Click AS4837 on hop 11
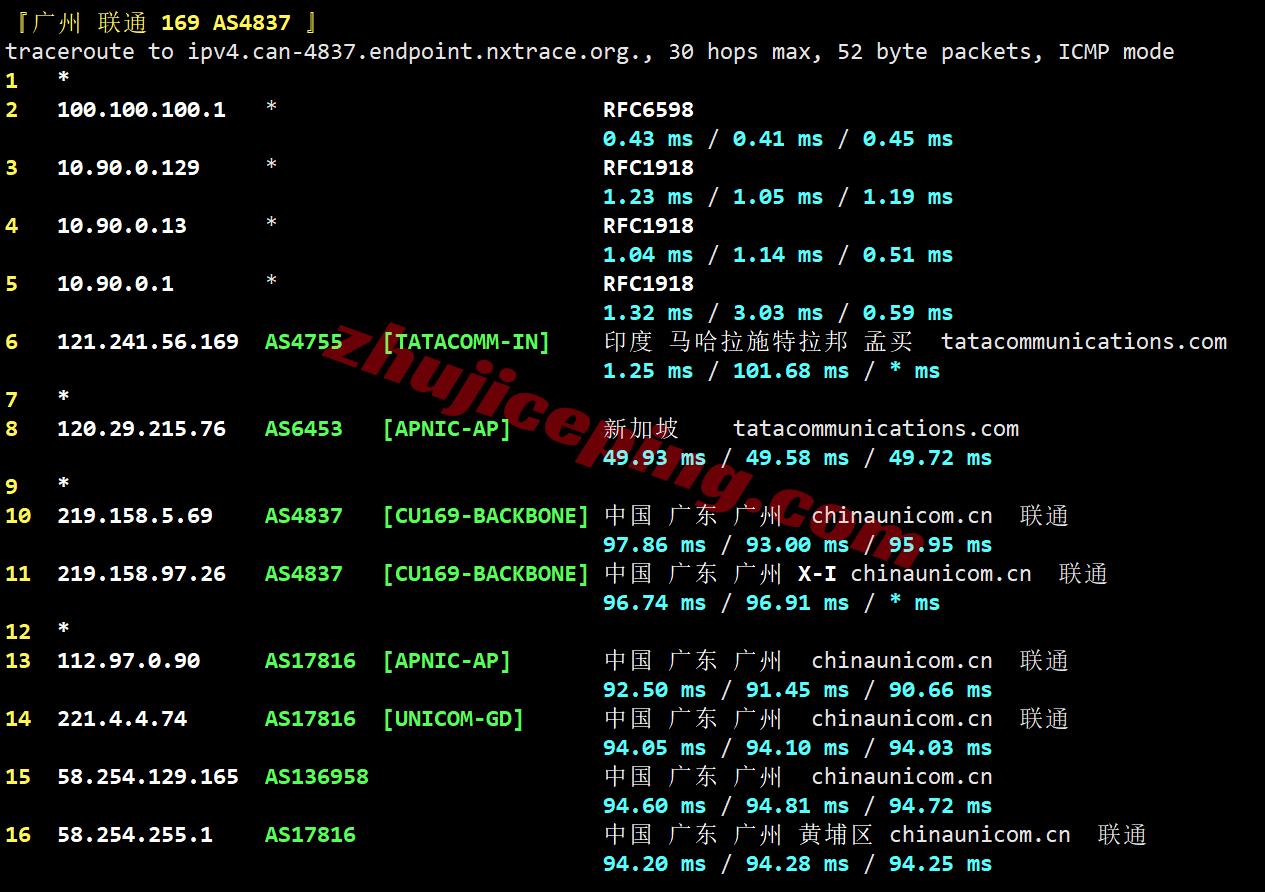 tap(304, 574)
